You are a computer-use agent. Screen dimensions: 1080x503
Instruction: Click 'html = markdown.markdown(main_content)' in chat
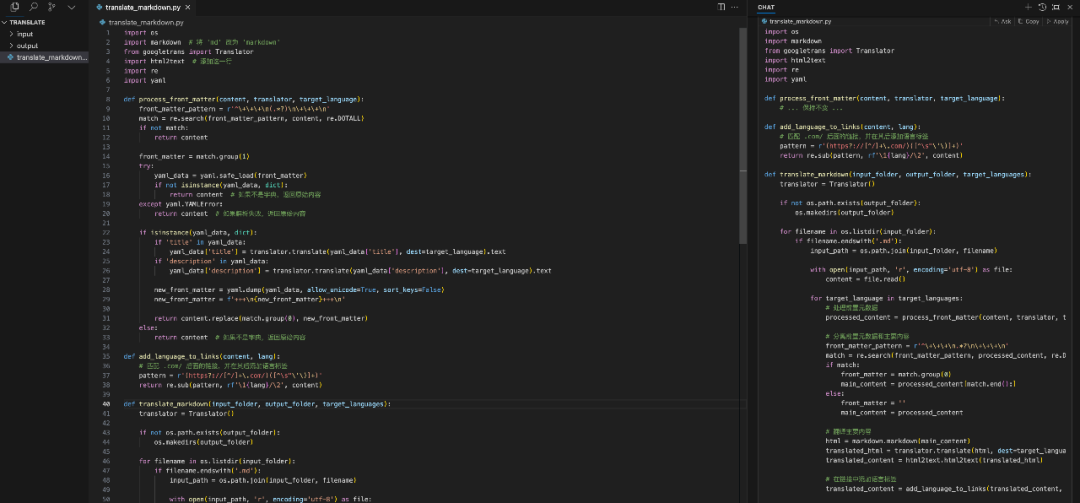(897, 441)
